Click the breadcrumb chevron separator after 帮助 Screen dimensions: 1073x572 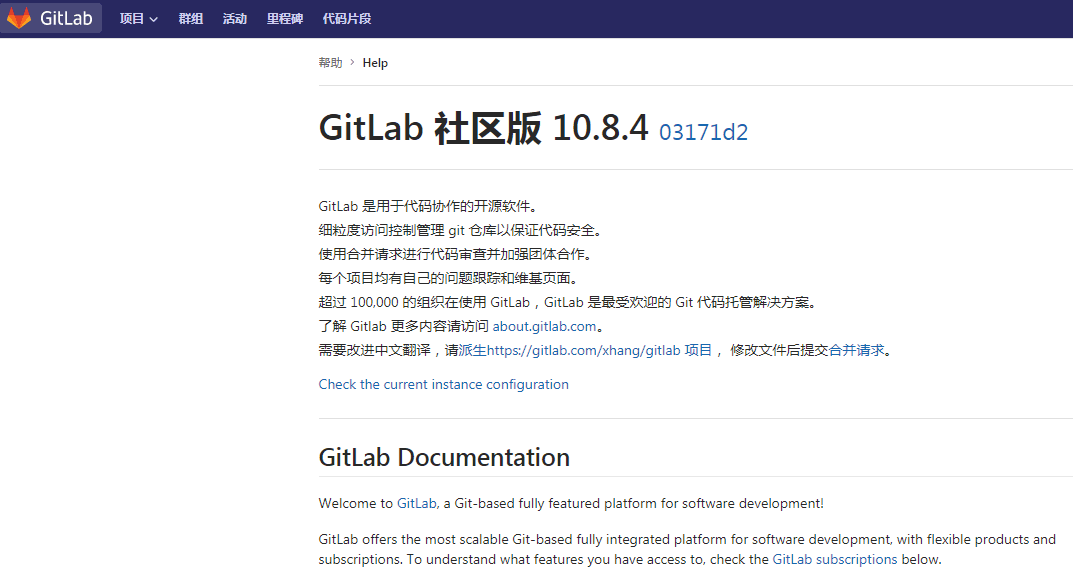click(352, 62)
